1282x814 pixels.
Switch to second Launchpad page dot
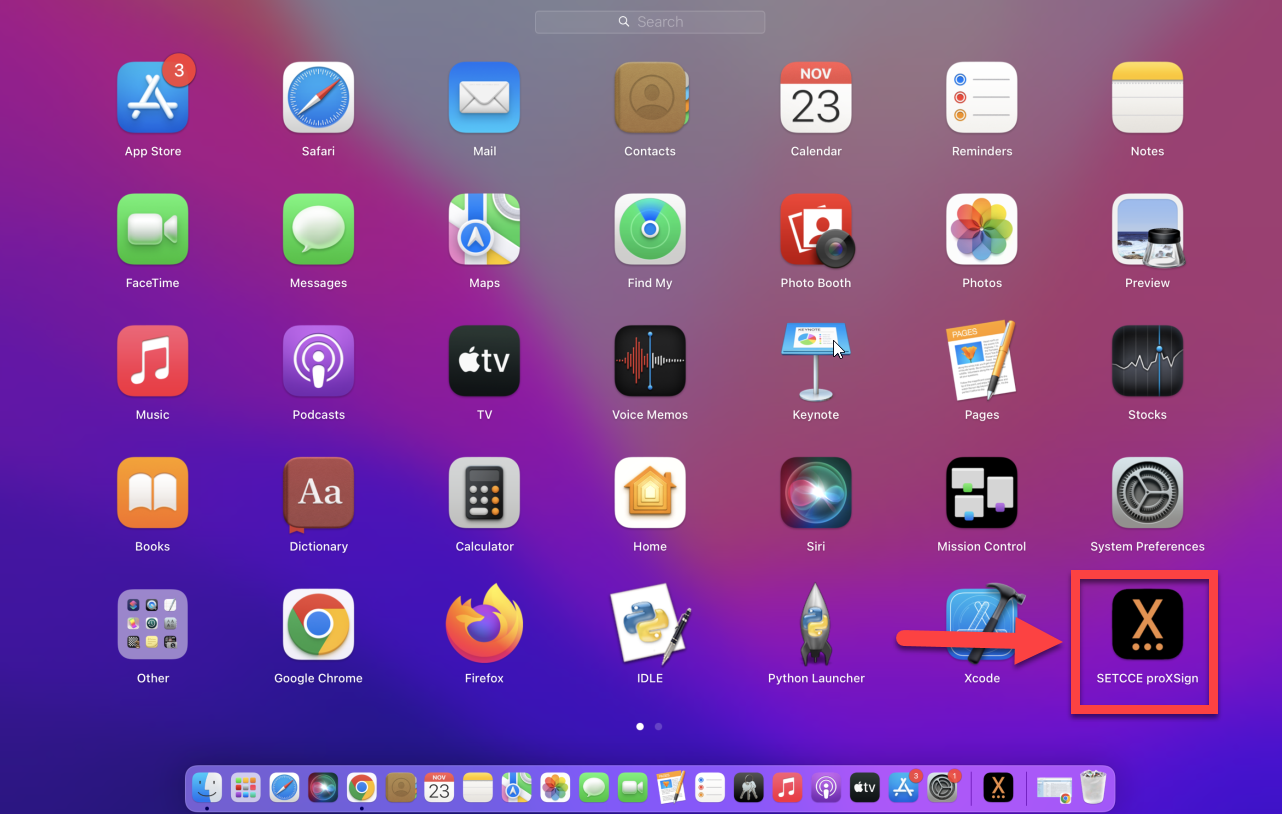tap(658, 727)
